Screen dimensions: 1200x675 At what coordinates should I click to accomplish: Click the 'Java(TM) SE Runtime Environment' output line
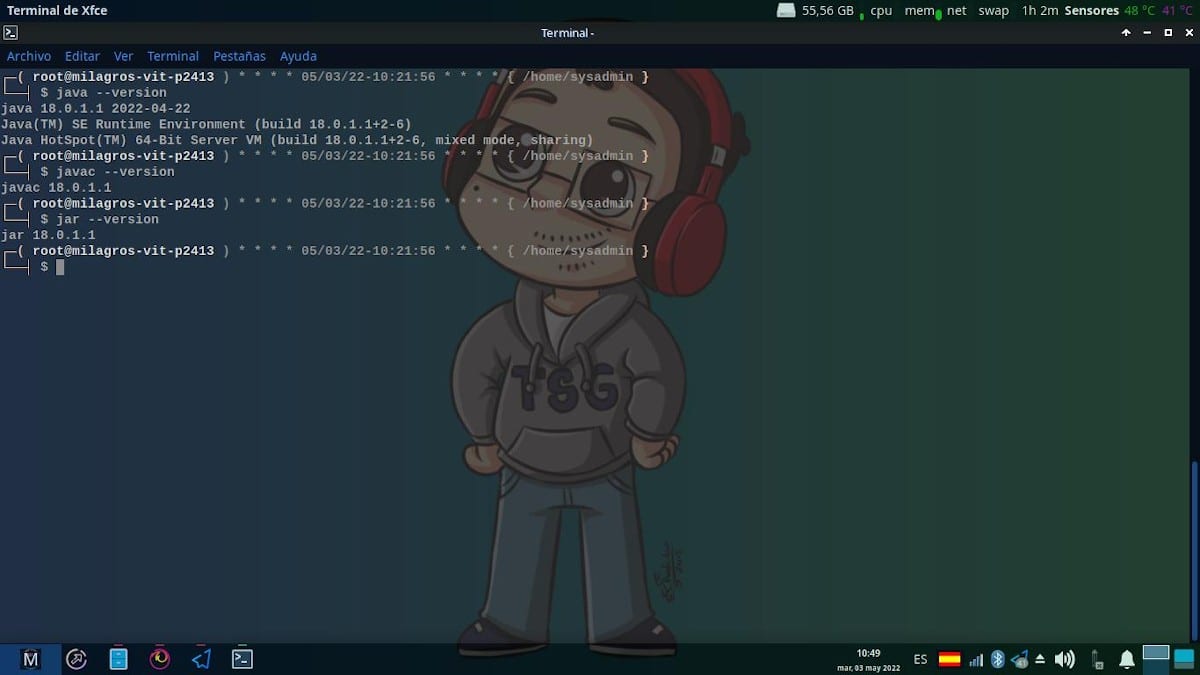pos(206,124)
